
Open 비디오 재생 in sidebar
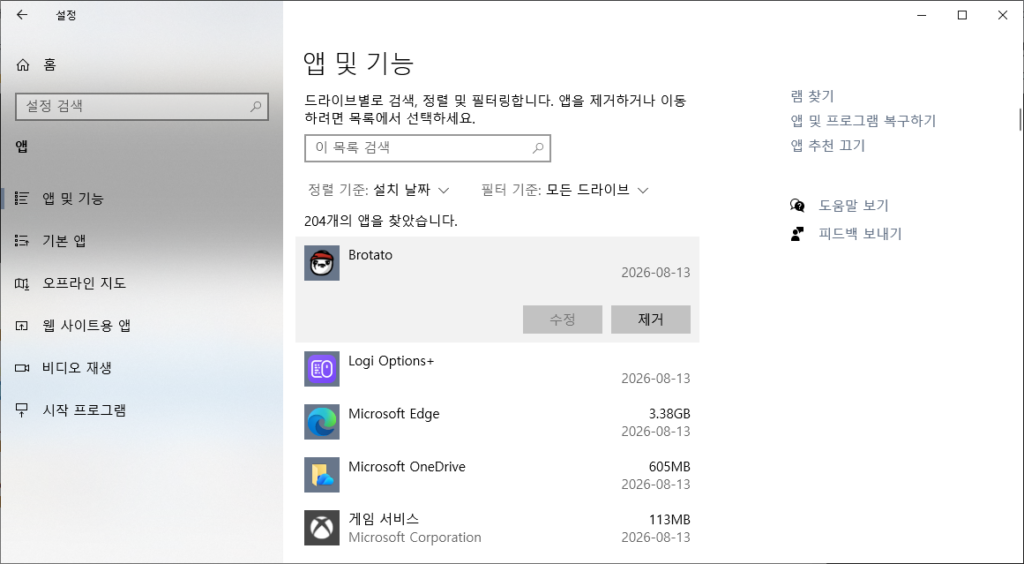coord(77,368)
